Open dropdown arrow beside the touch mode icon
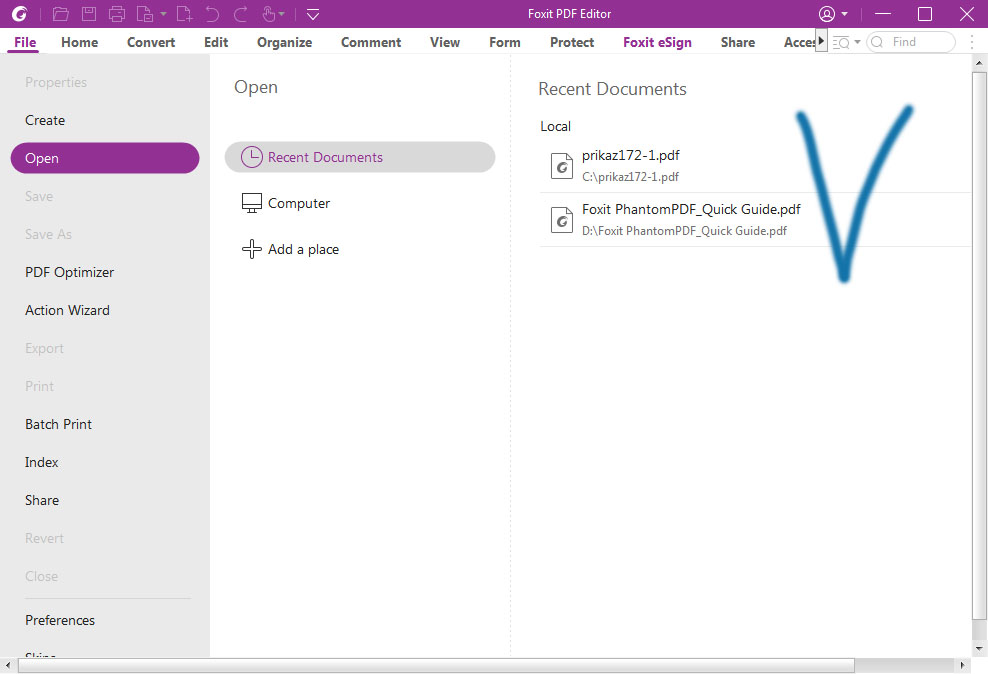Image resolution: width=988 pixels, height=674 pixels. click(x=282, y=14)
